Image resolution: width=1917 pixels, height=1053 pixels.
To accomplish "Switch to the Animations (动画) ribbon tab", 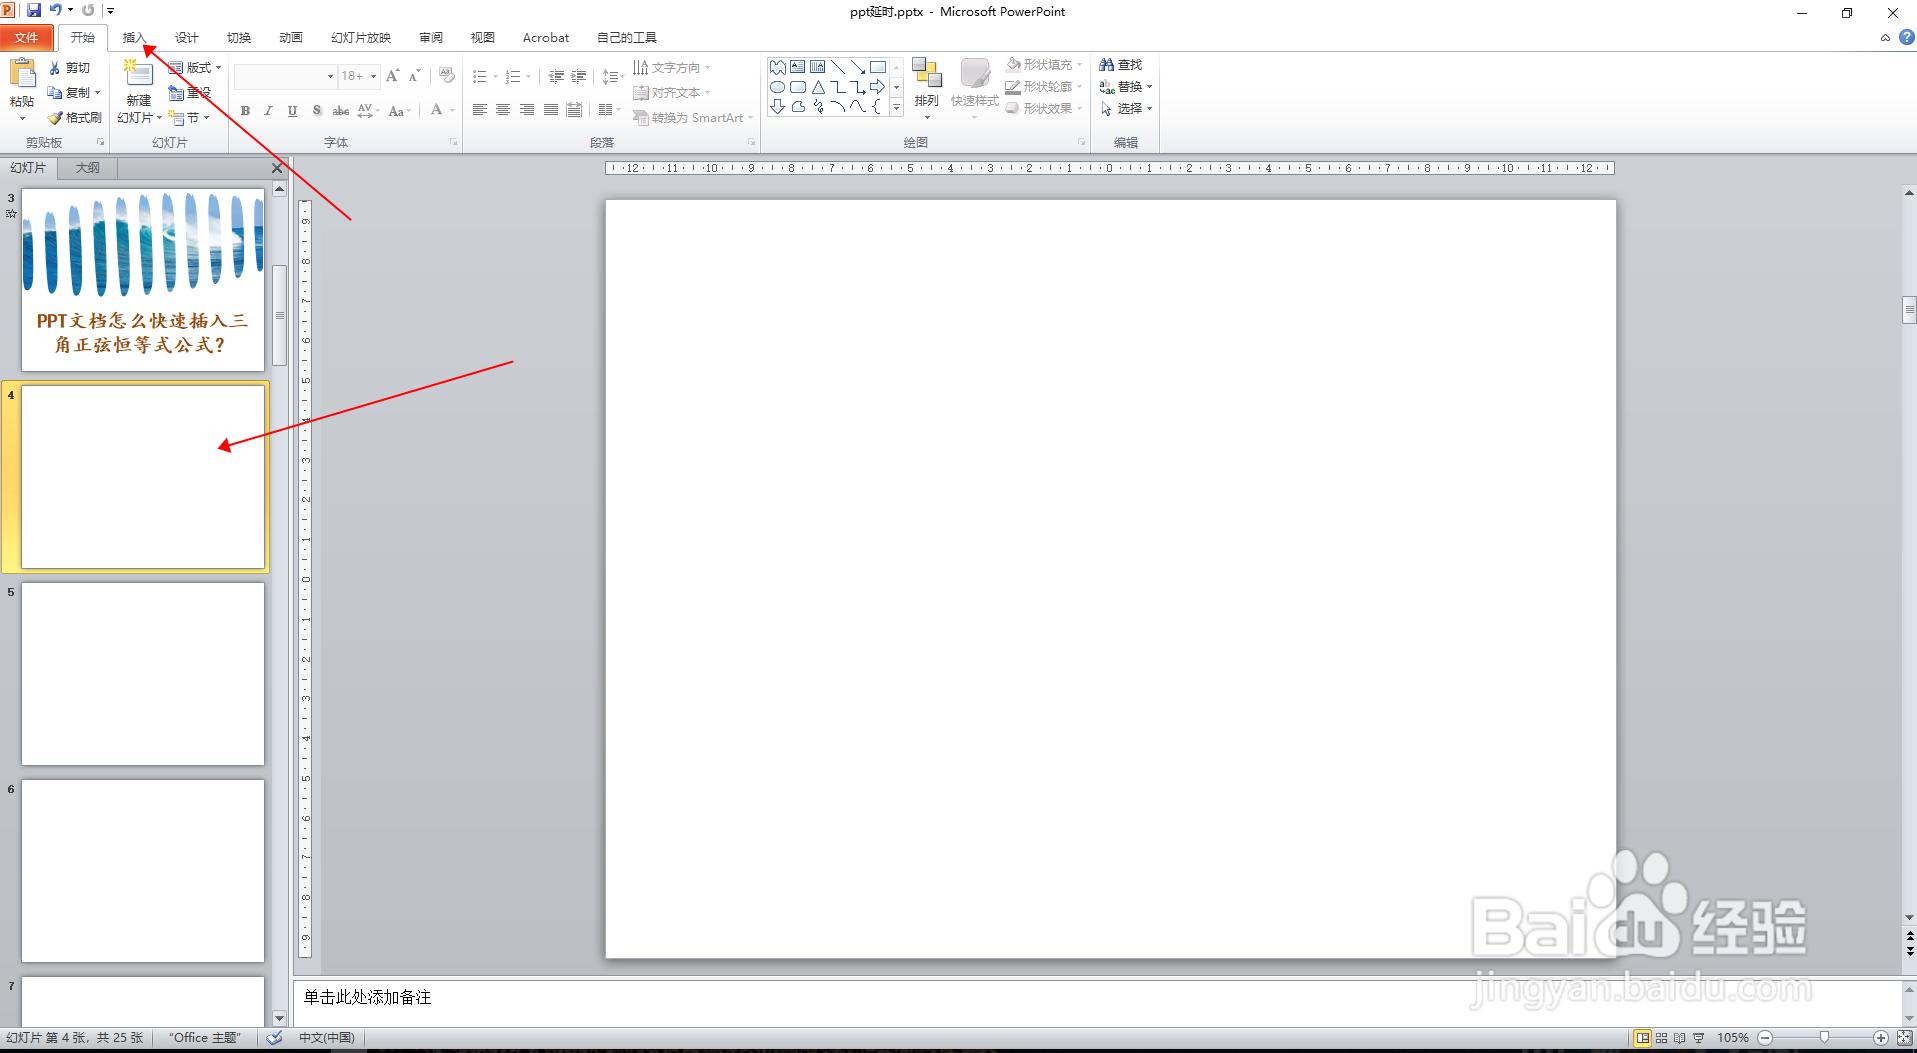I will [291, 38].
